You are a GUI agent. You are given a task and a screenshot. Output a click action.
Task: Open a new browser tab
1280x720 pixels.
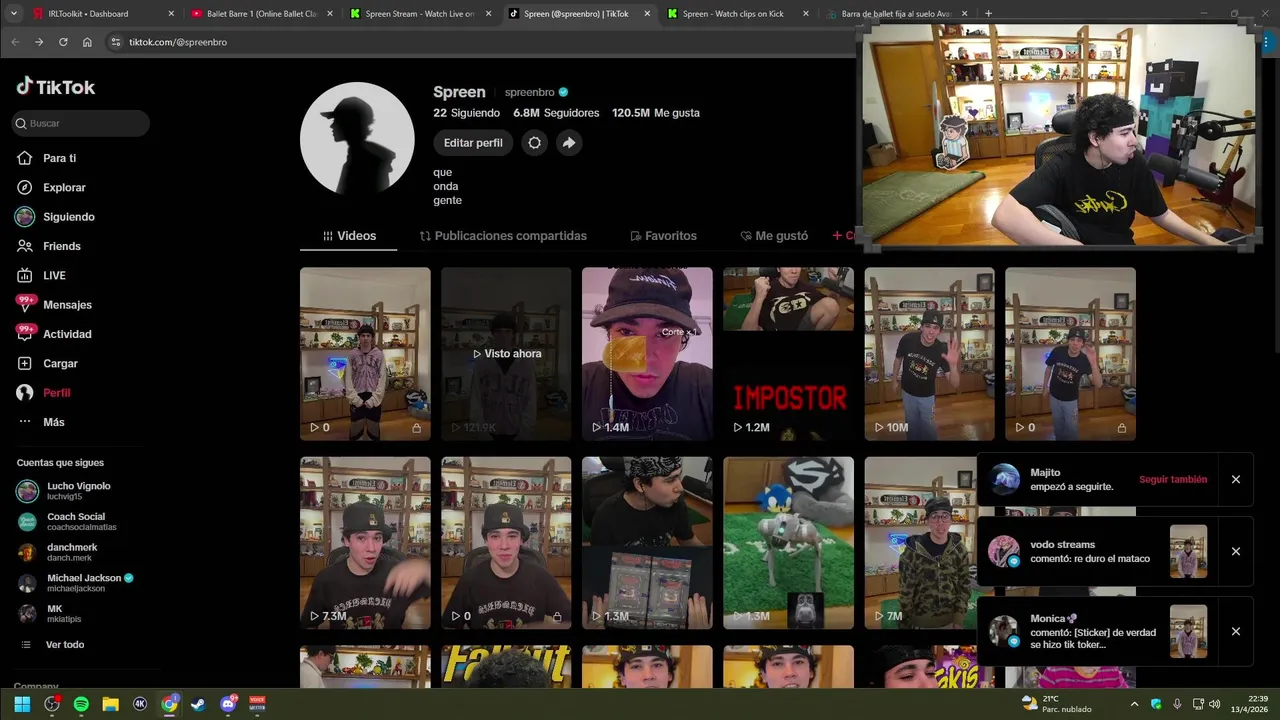pos(988,14)
